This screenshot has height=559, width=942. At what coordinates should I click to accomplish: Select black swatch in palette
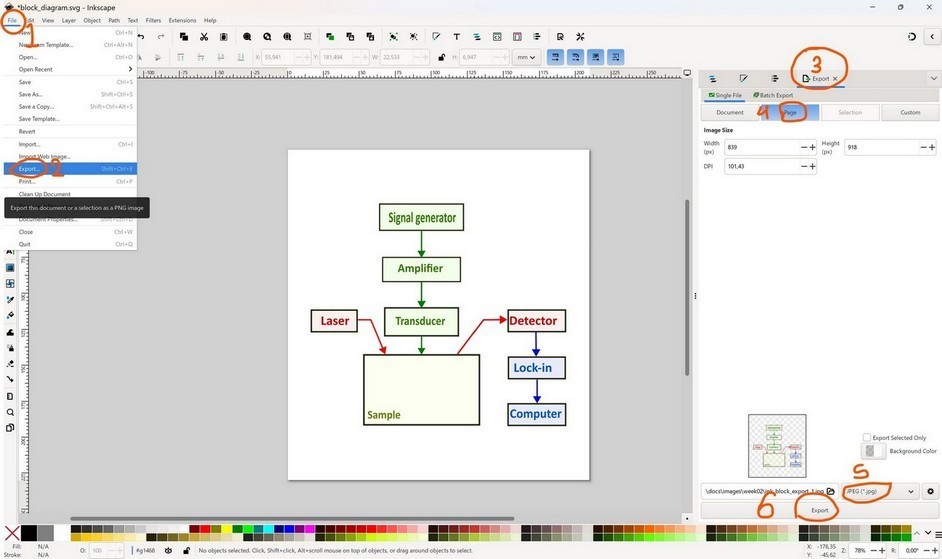(29, 533)
